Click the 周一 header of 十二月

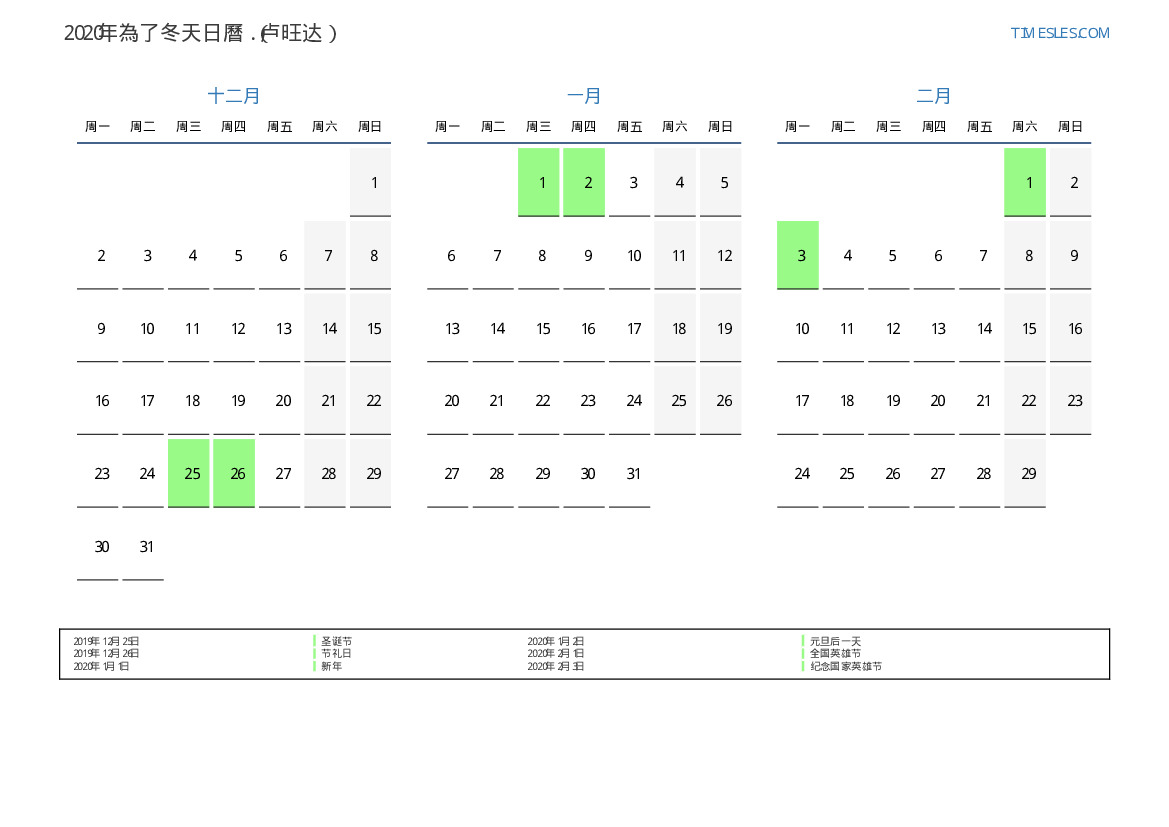coord(98,127)
